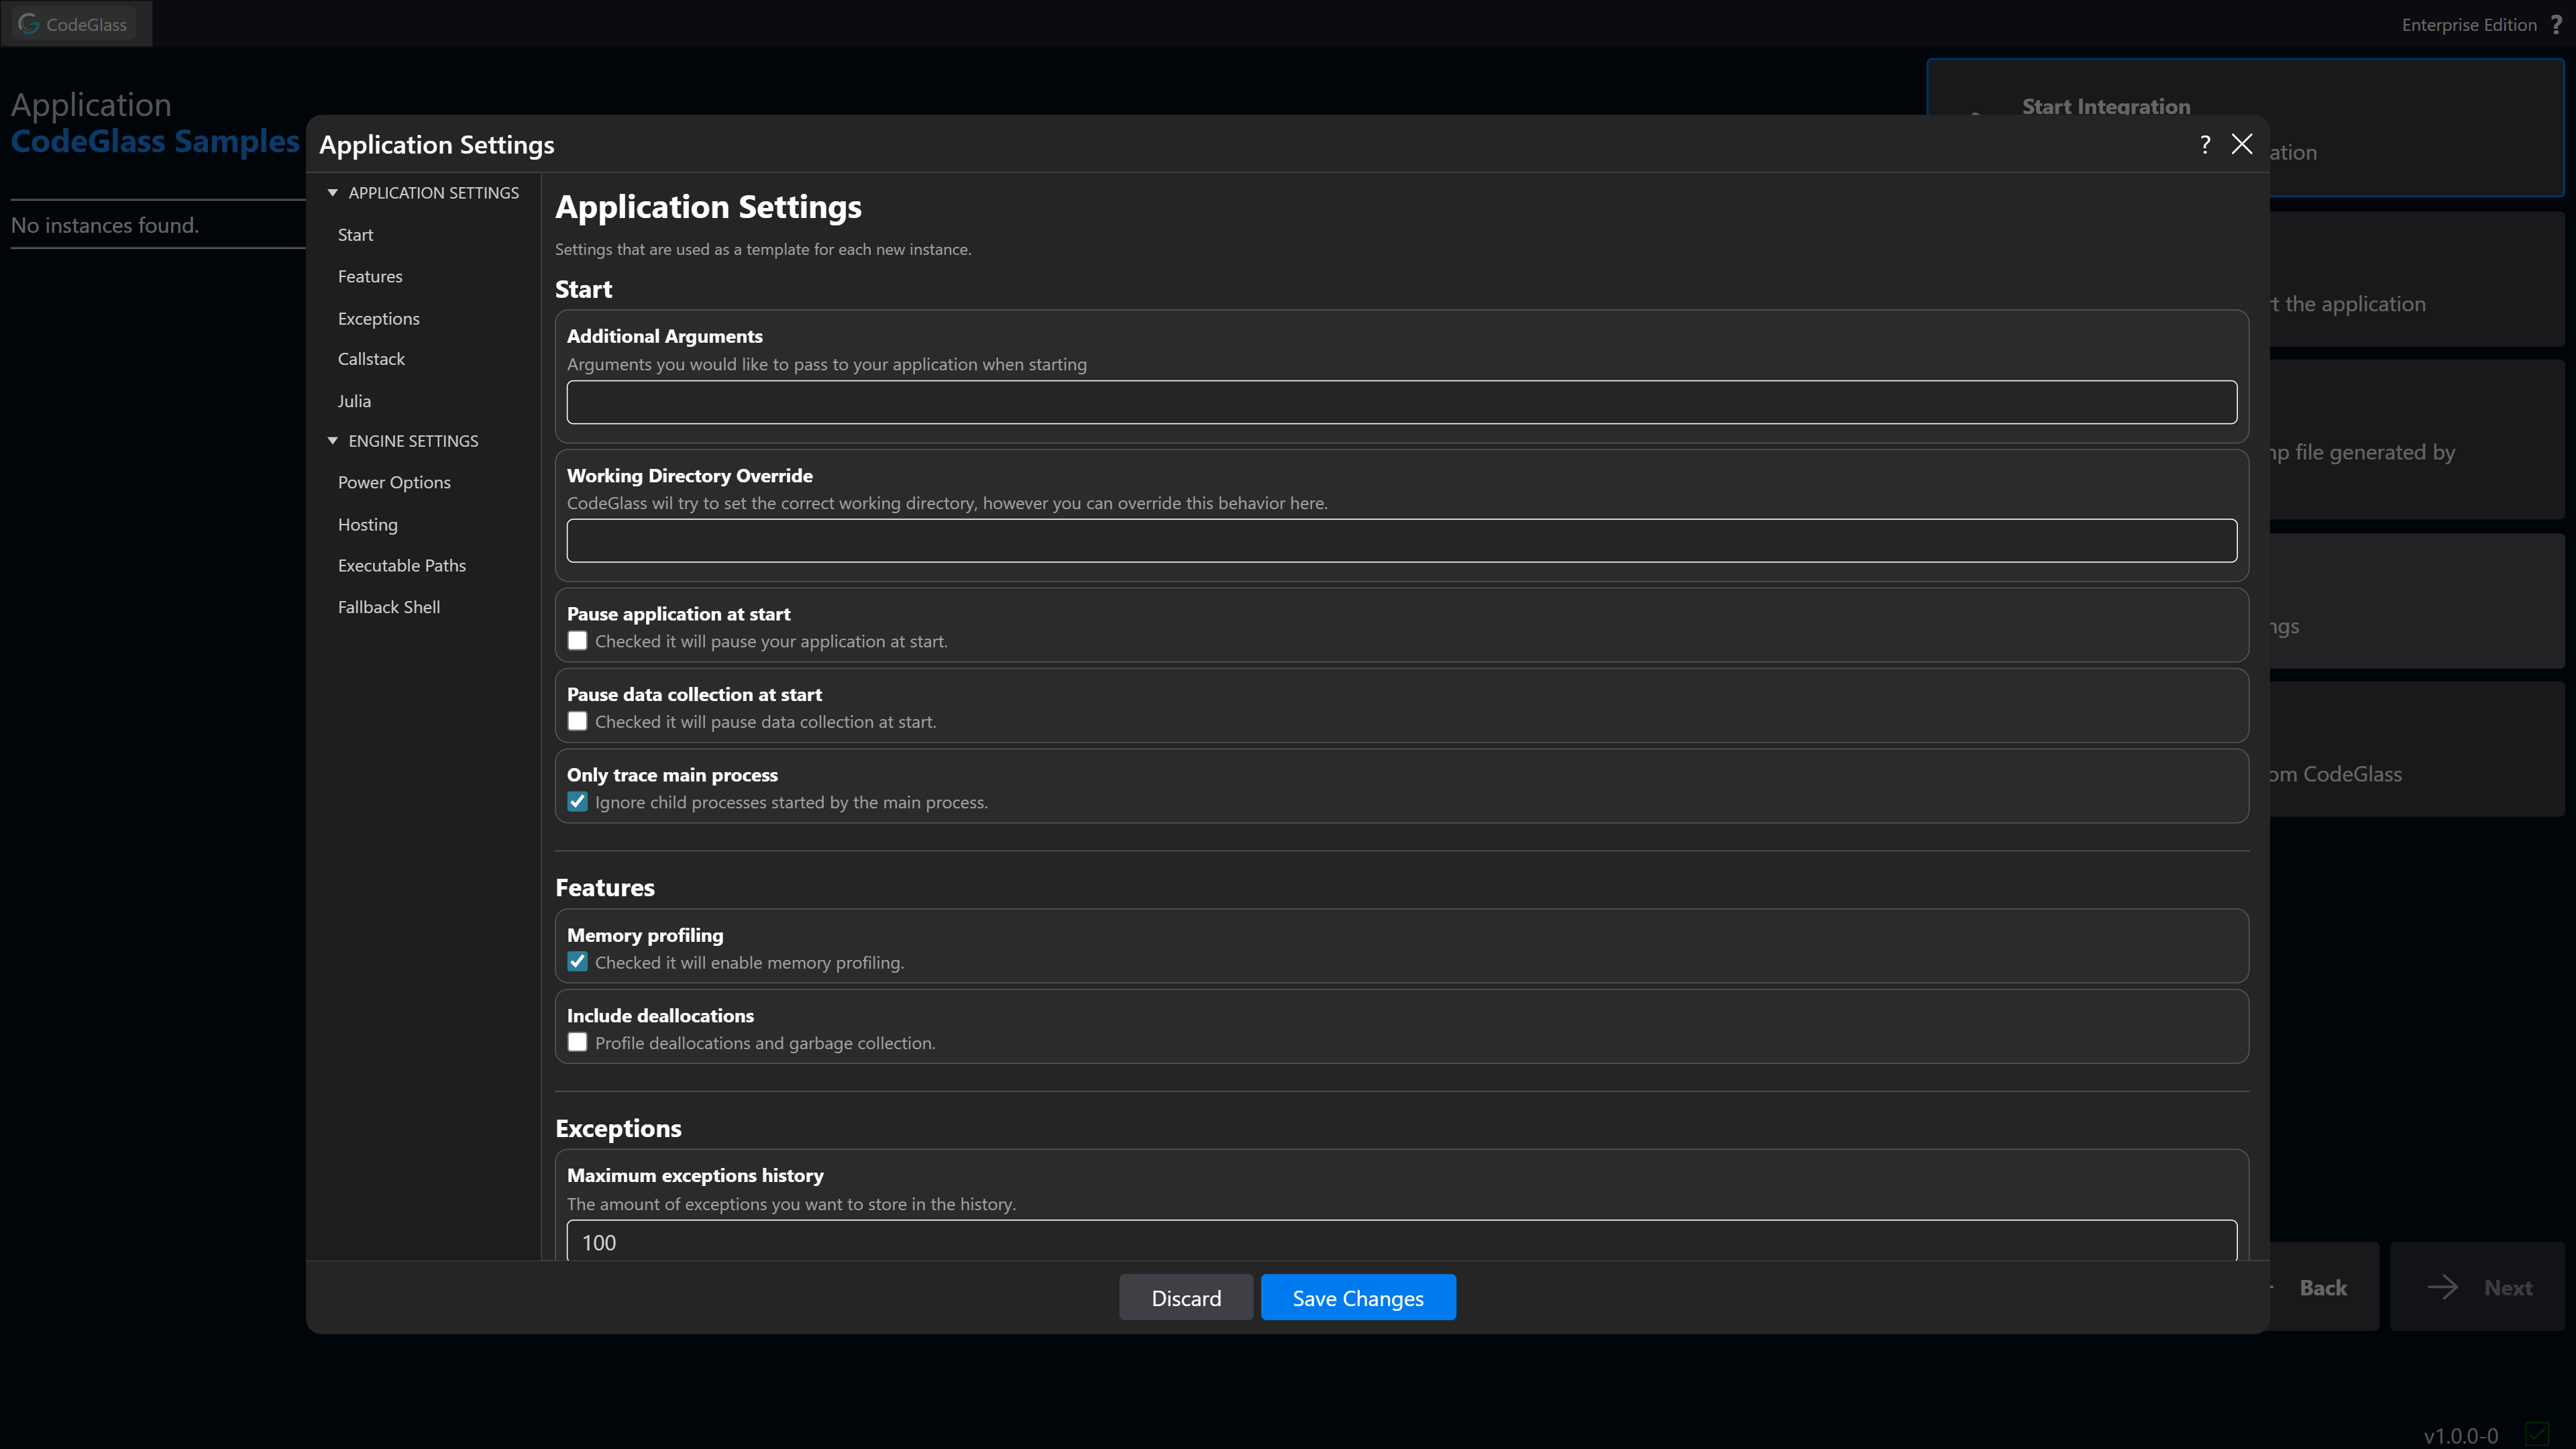
Task: Discard the settings changes
Action: coord(1186,1298)
